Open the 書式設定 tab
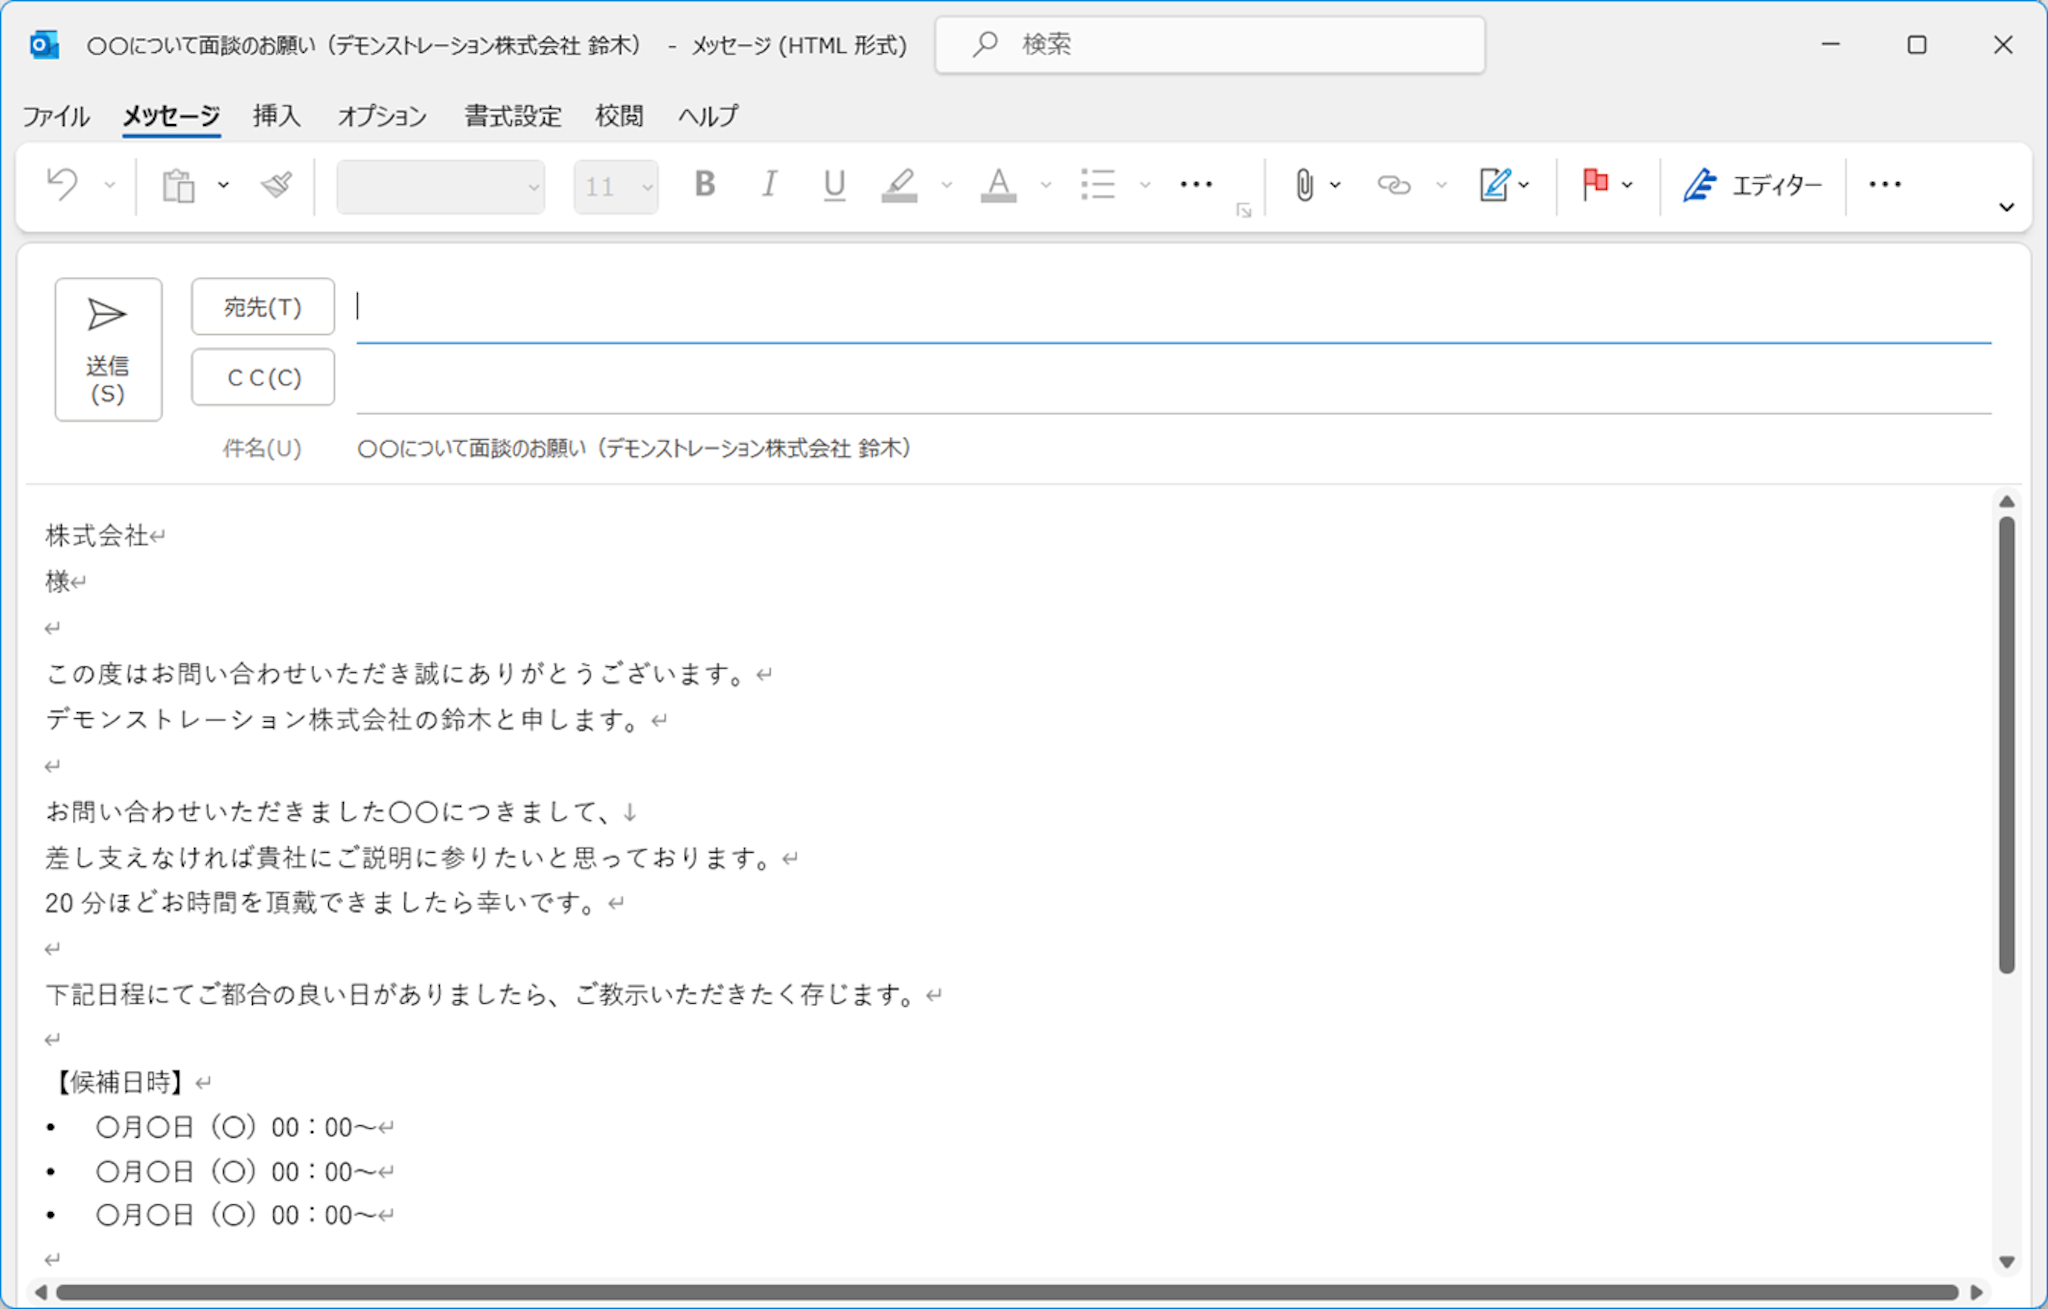Viewport: 2048px width, 1309px height. [x=512, y=116]
